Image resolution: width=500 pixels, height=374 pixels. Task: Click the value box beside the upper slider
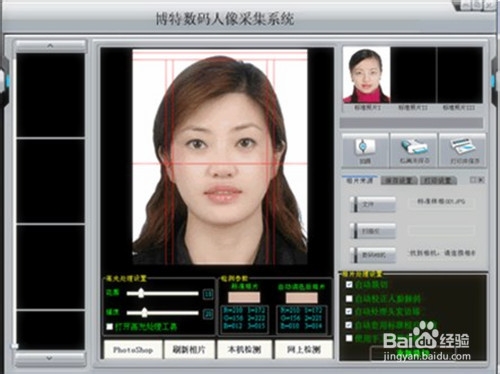[x=208, y=294]
